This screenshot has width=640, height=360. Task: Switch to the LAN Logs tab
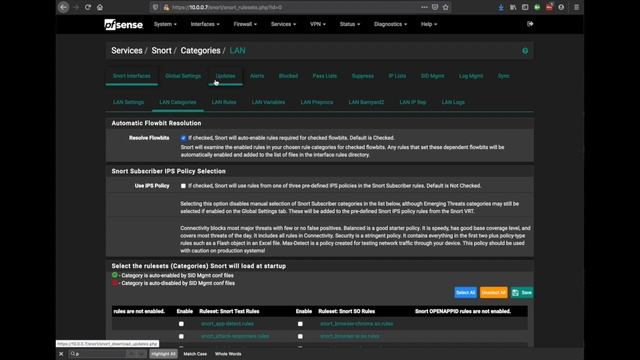[x=453, y=102]
